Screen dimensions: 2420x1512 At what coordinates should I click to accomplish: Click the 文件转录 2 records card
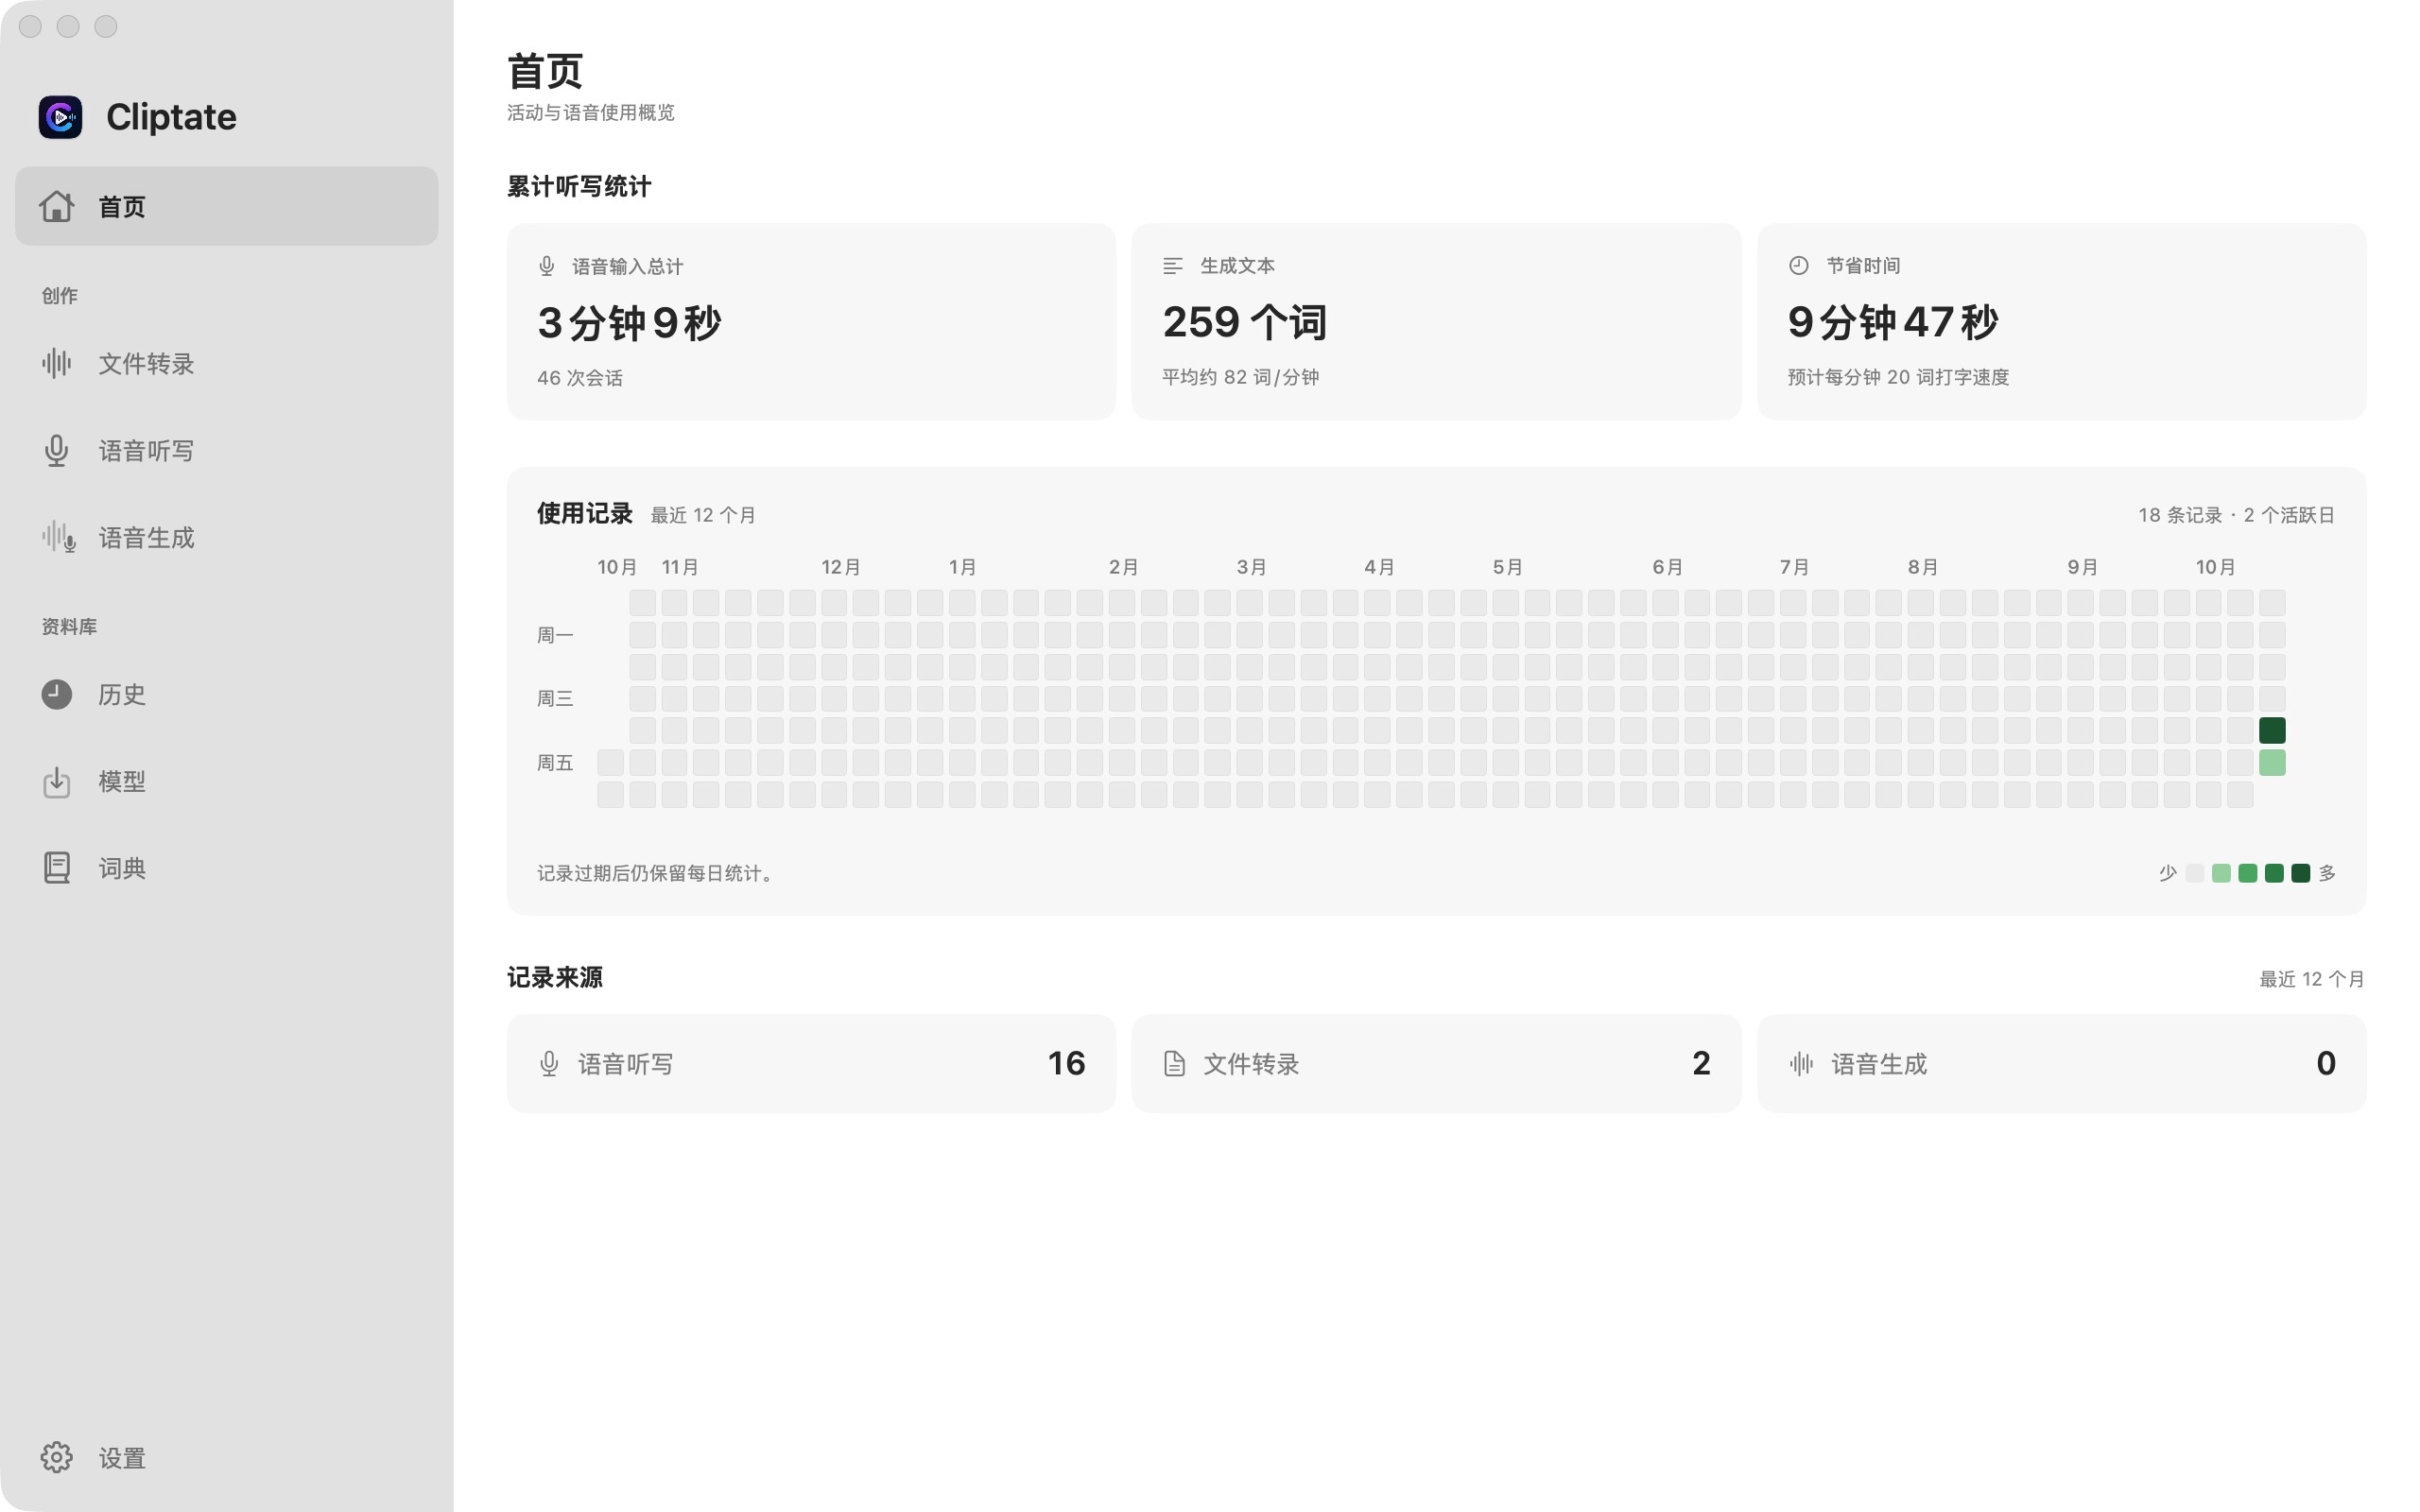pyautogui.click(x=1436, y=1063)
